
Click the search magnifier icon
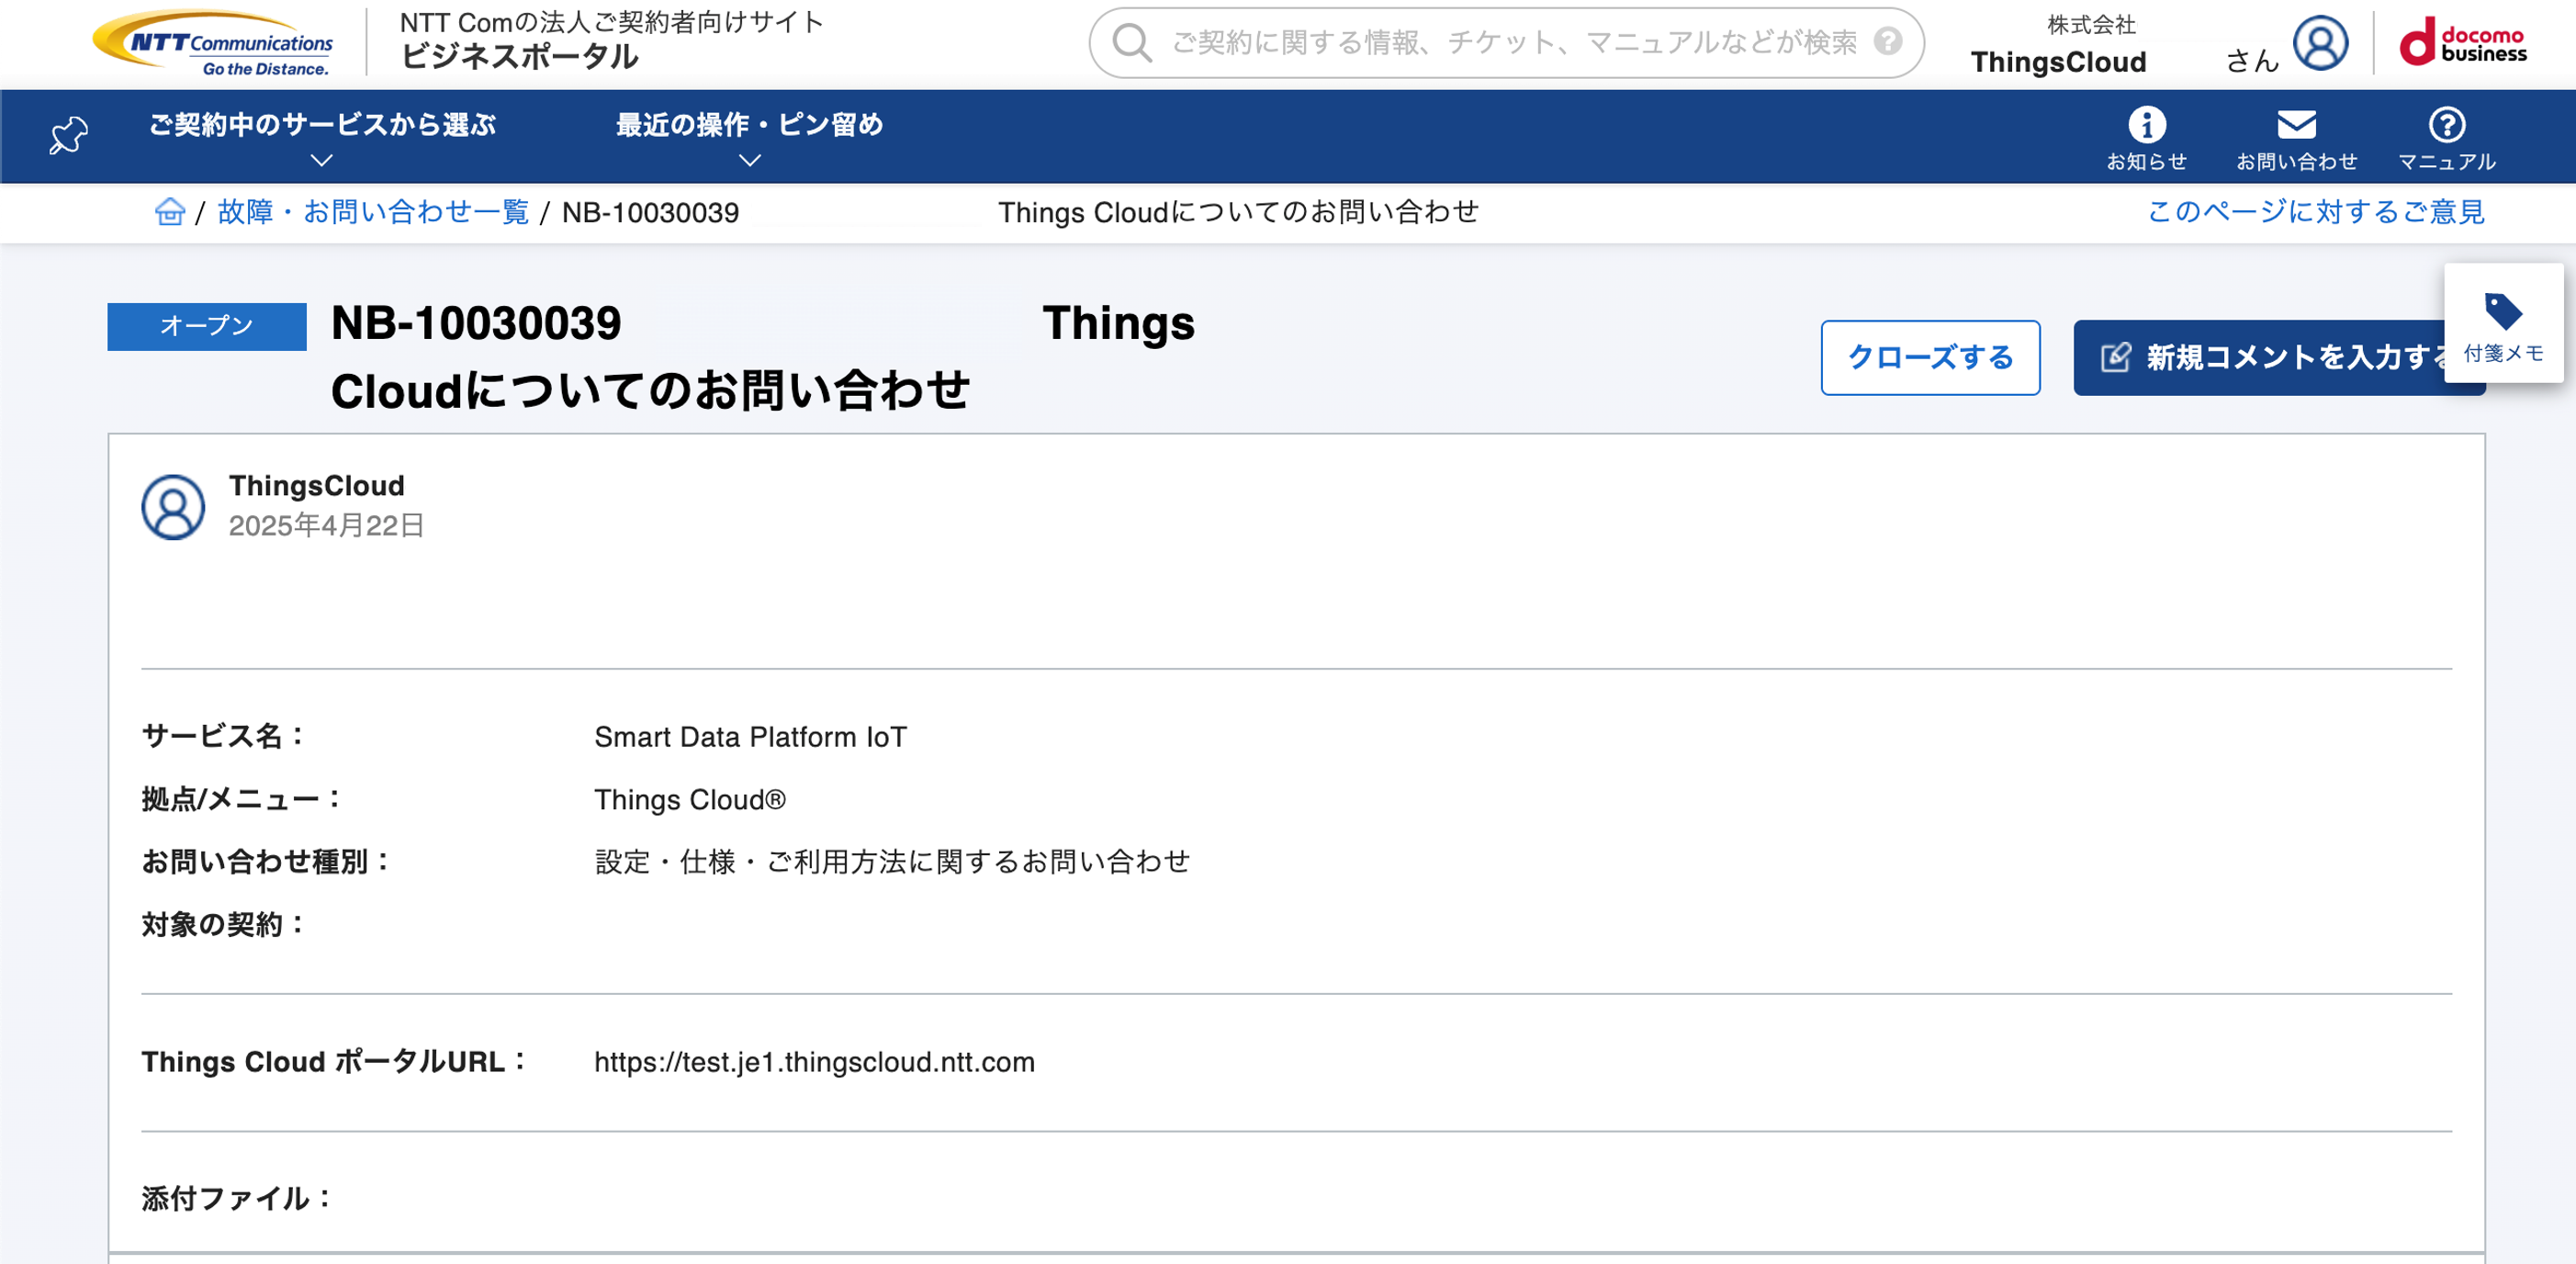(1132, 42)
